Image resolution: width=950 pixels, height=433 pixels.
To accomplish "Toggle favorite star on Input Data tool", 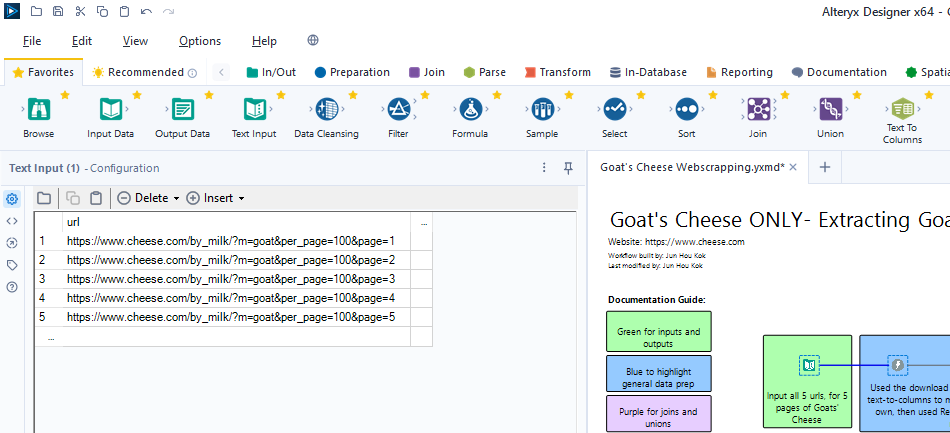I will tap(137, 95).
